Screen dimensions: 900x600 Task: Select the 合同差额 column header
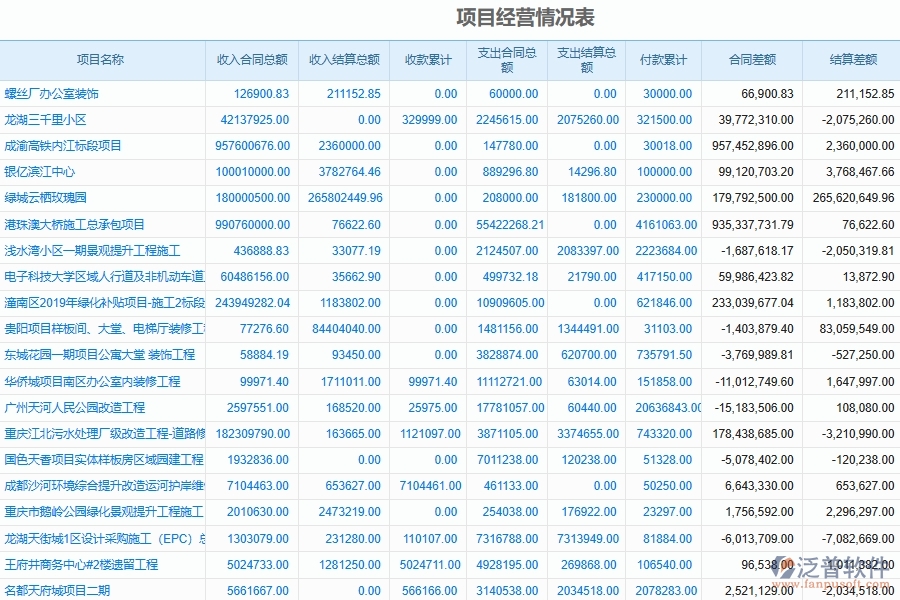(x=752, y=60)
